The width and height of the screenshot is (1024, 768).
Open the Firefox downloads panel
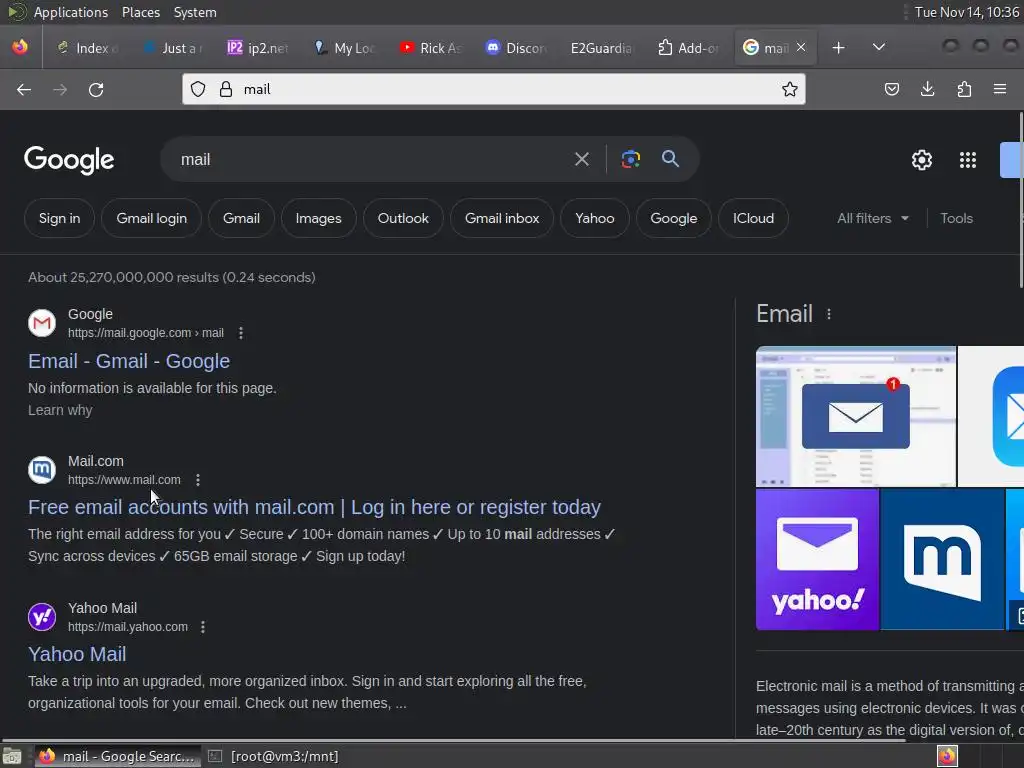point(927,89)
